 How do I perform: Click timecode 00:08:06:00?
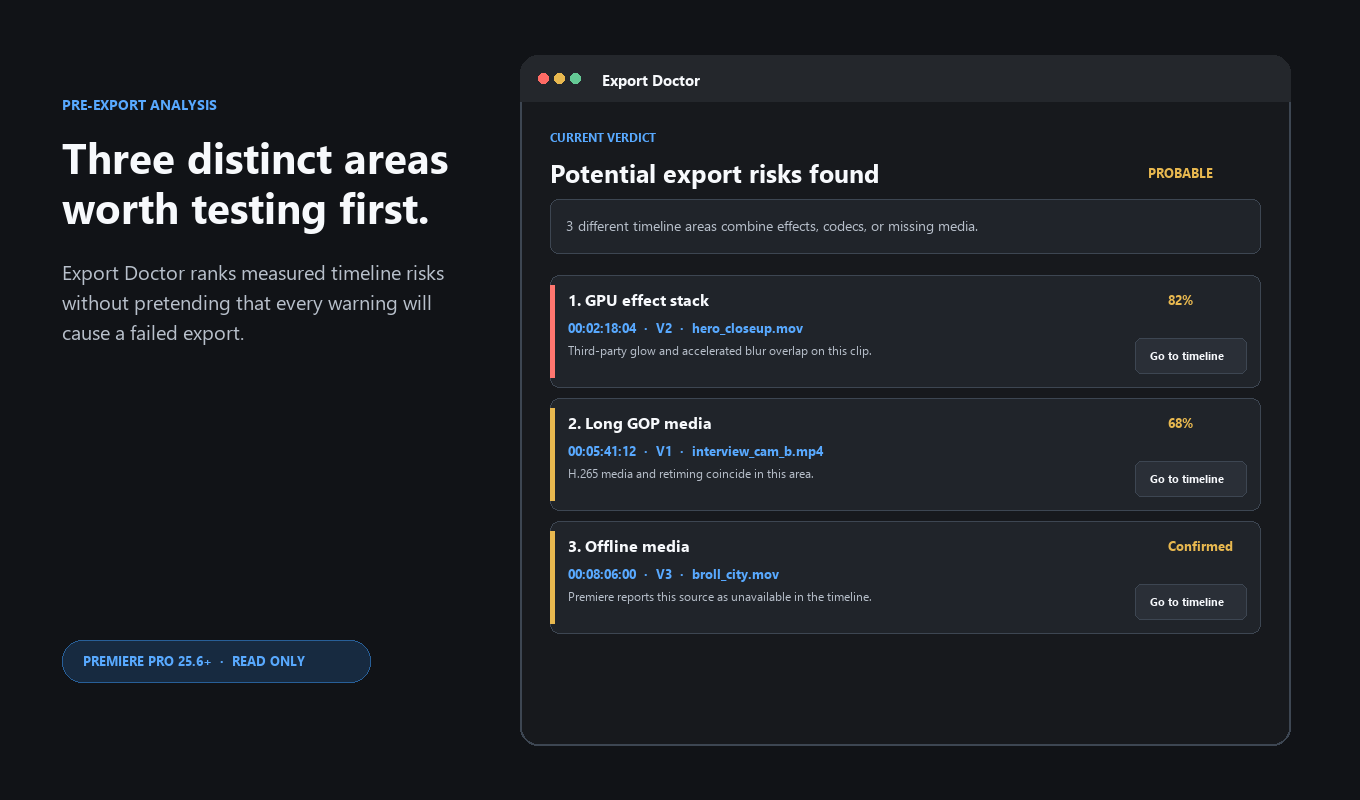click(x=602, y=574)
